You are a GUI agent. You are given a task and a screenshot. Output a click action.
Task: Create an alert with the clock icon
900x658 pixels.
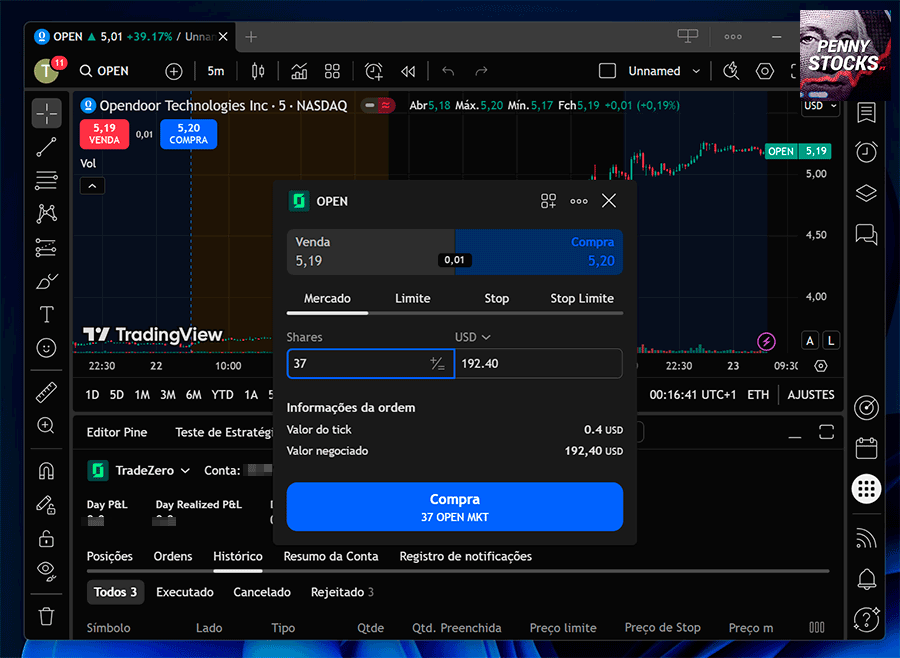pos(374,71)
